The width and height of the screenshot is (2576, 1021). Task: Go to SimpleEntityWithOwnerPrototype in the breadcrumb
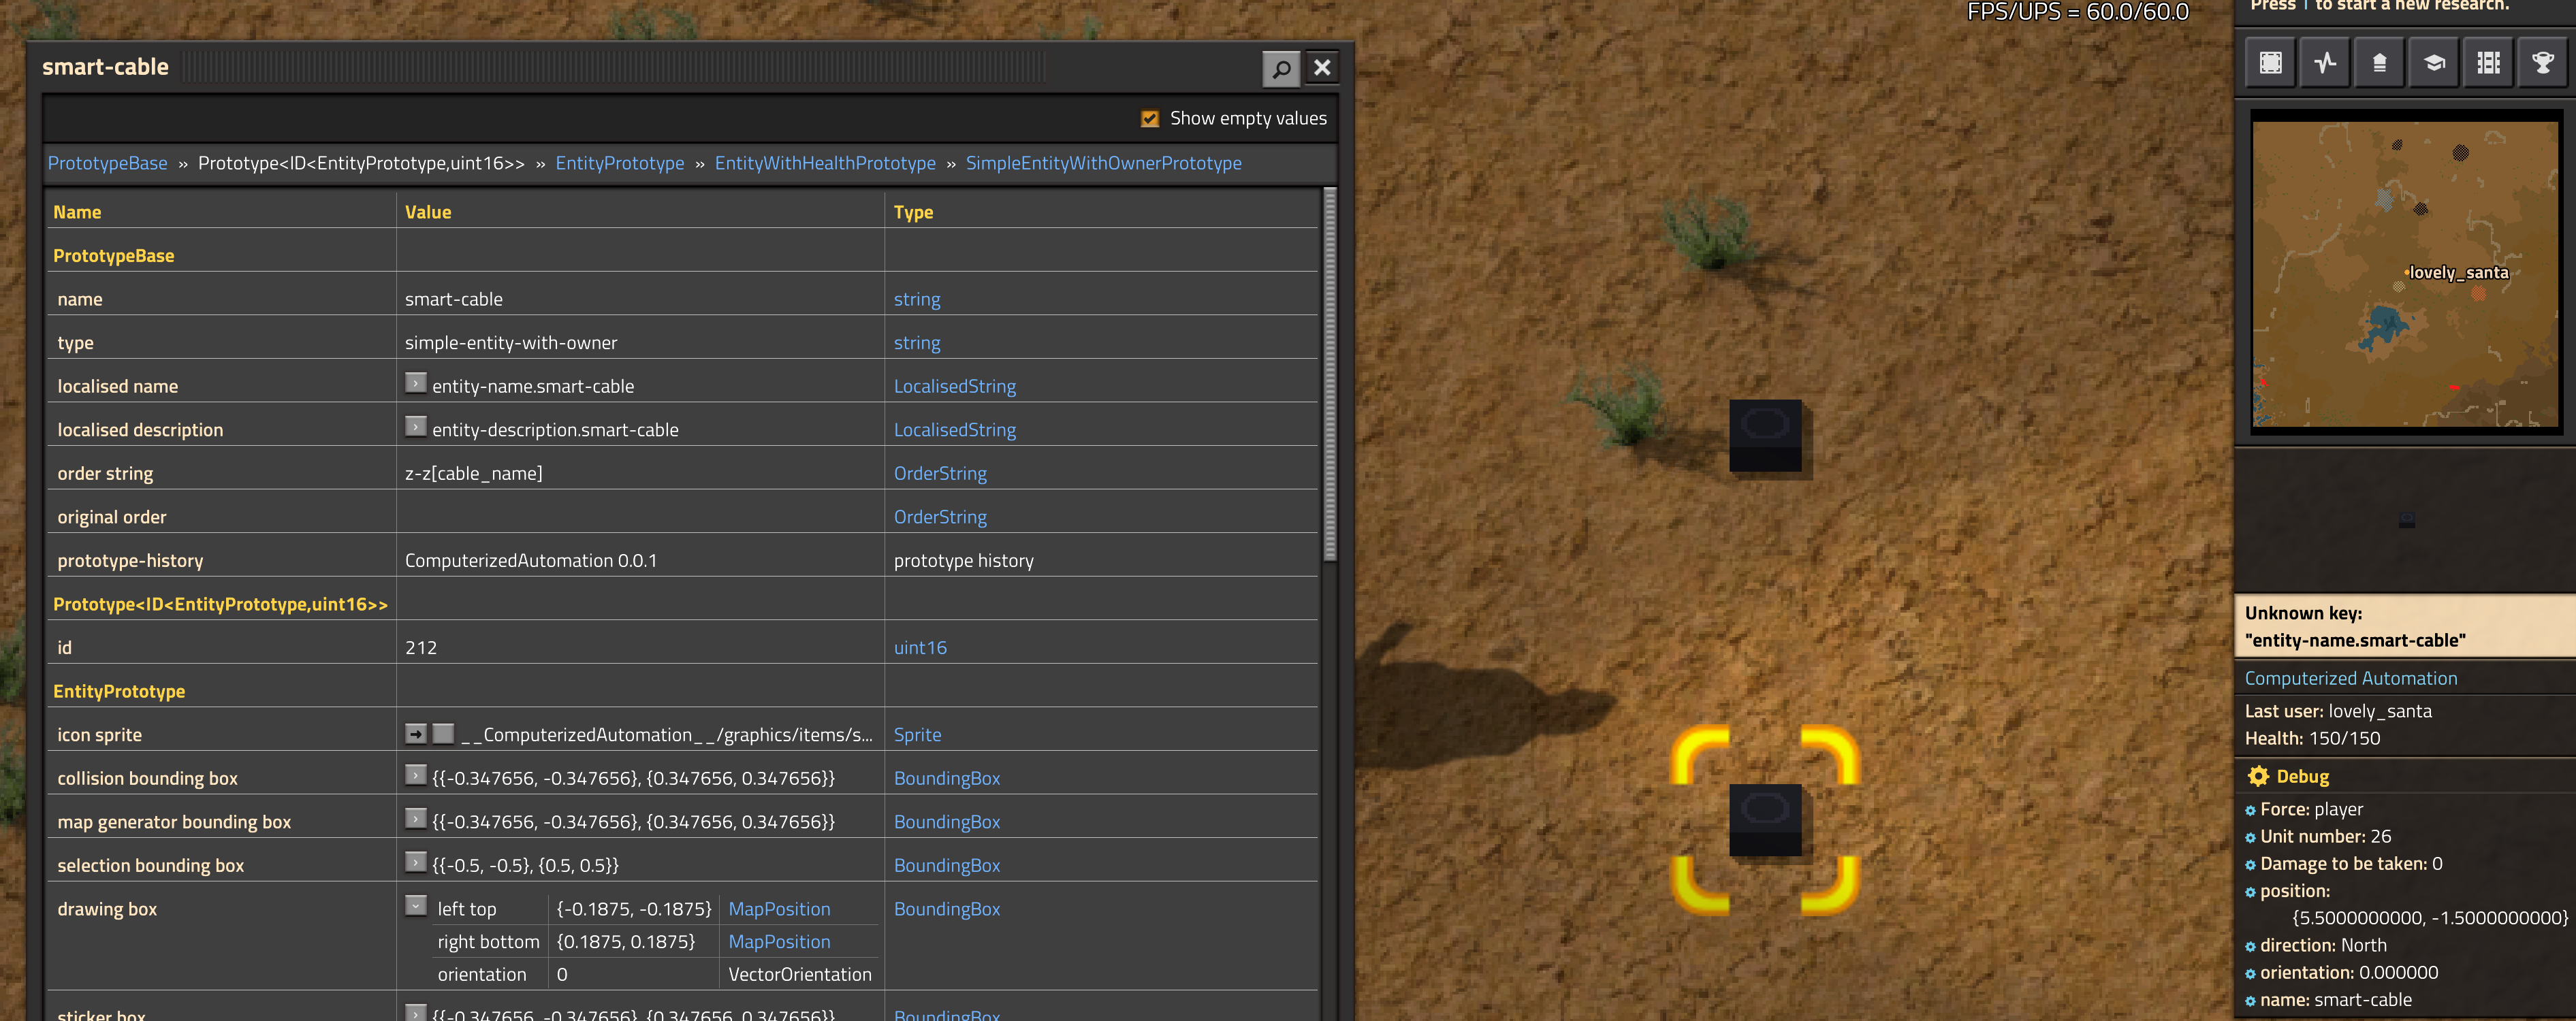click(1104, 163)
